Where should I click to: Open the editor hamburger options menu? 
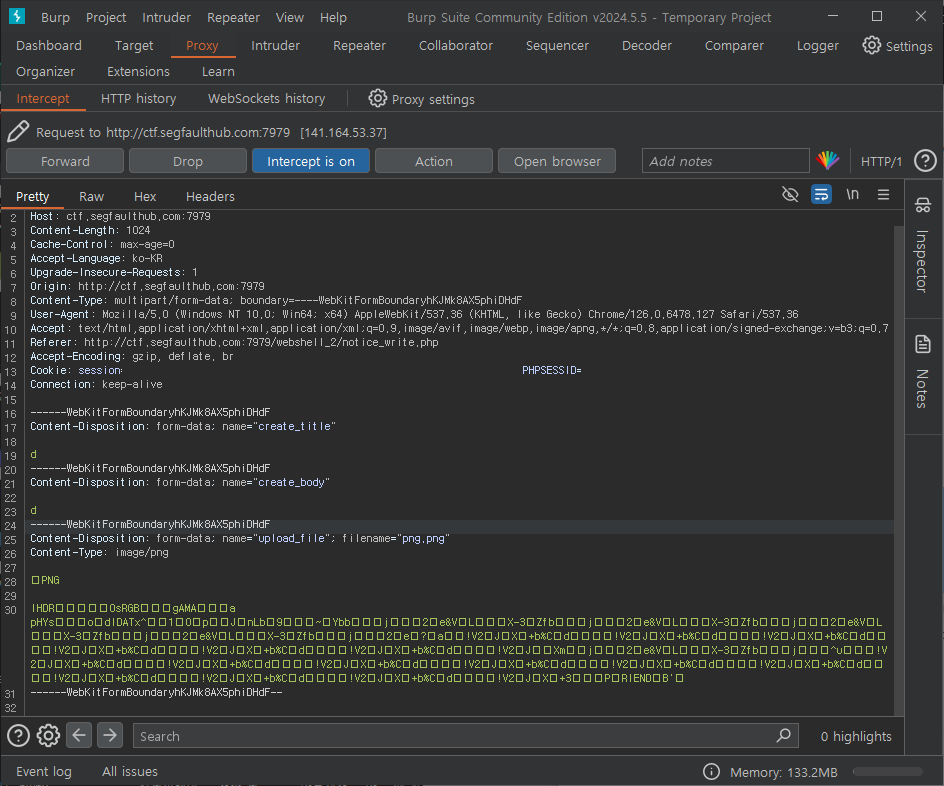coord(883,194)
